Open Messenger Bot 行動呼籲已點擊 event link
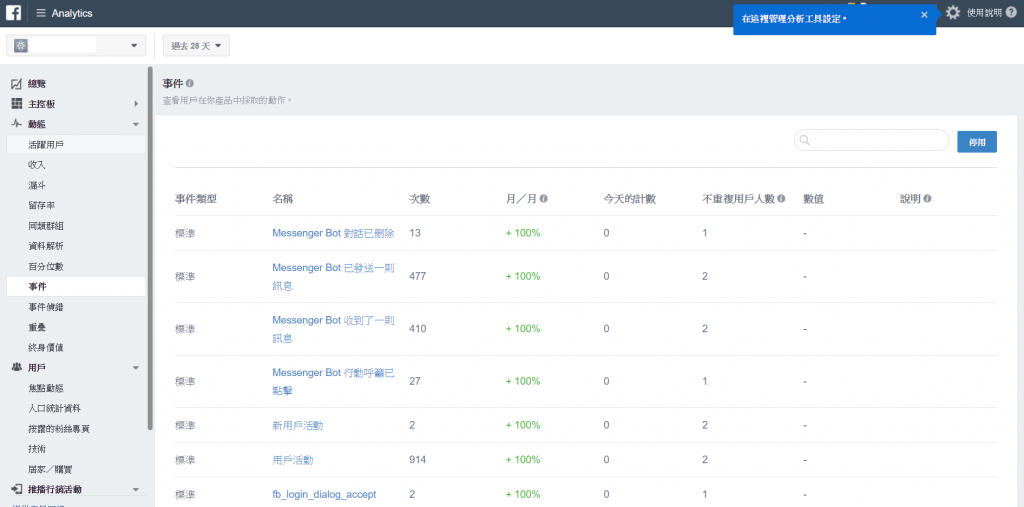Image resolution: width=1024 pixels, height=507 pixels. (333, 382)
